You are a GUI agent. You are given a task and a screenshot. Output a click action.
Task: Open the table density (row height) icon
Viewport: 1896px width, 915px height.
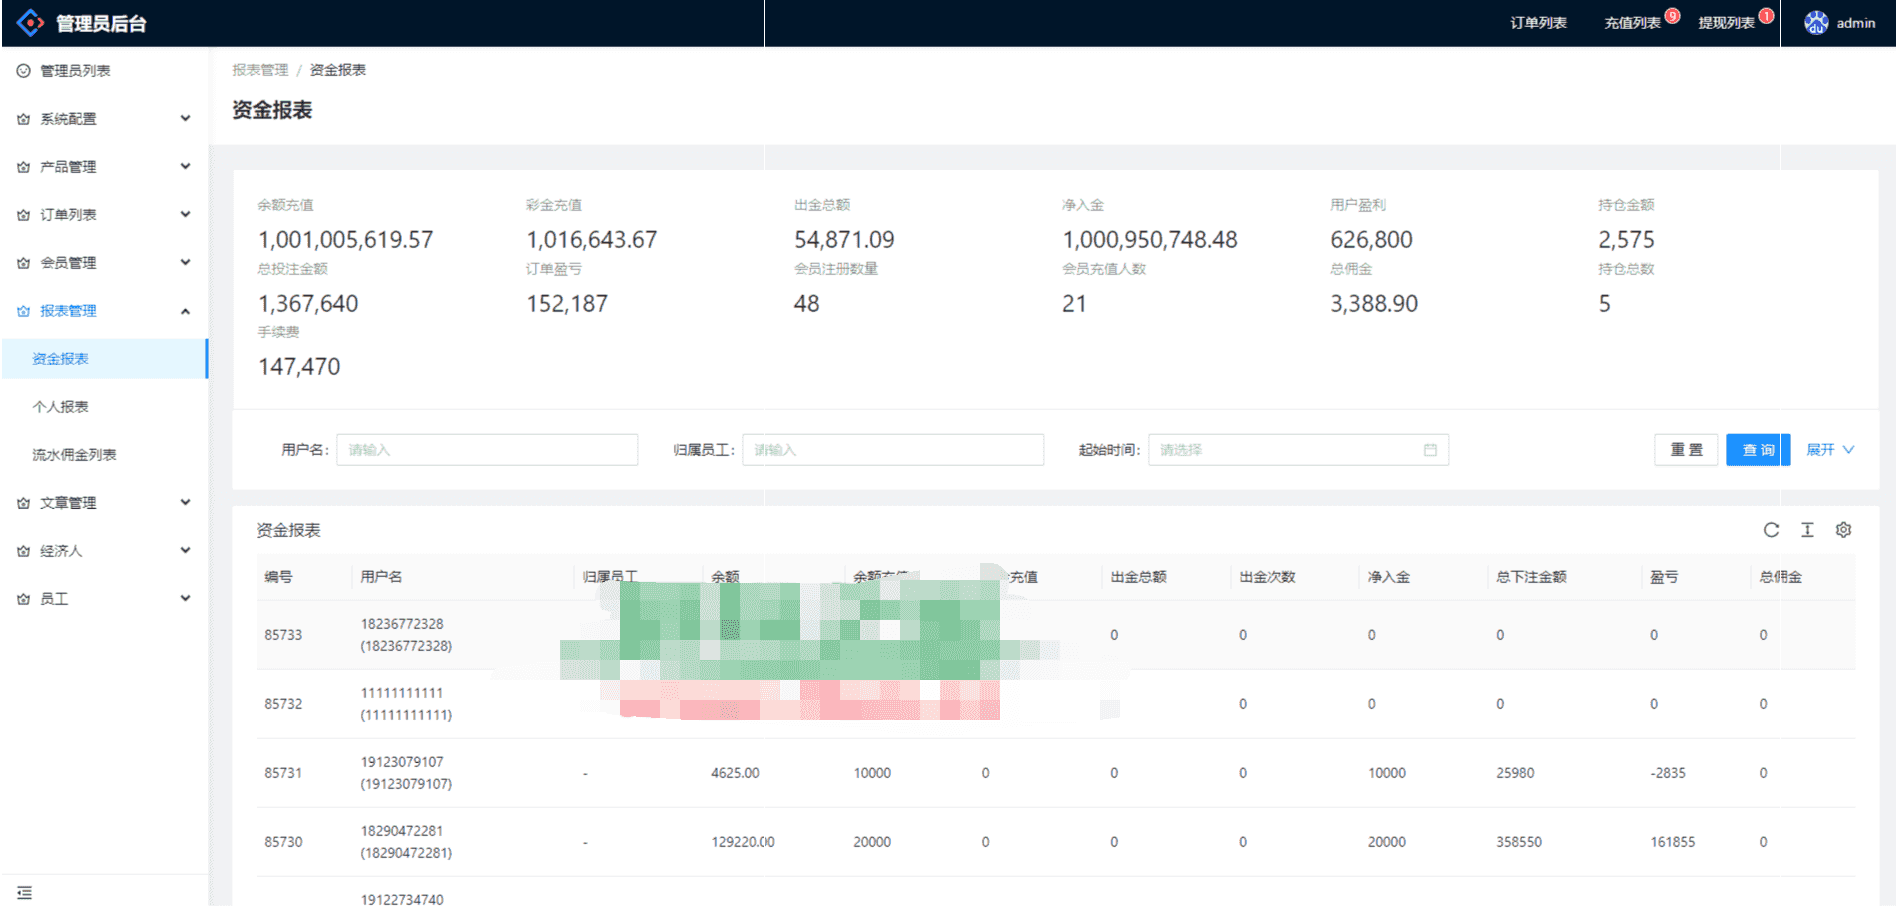click(x=1807, y=530)
